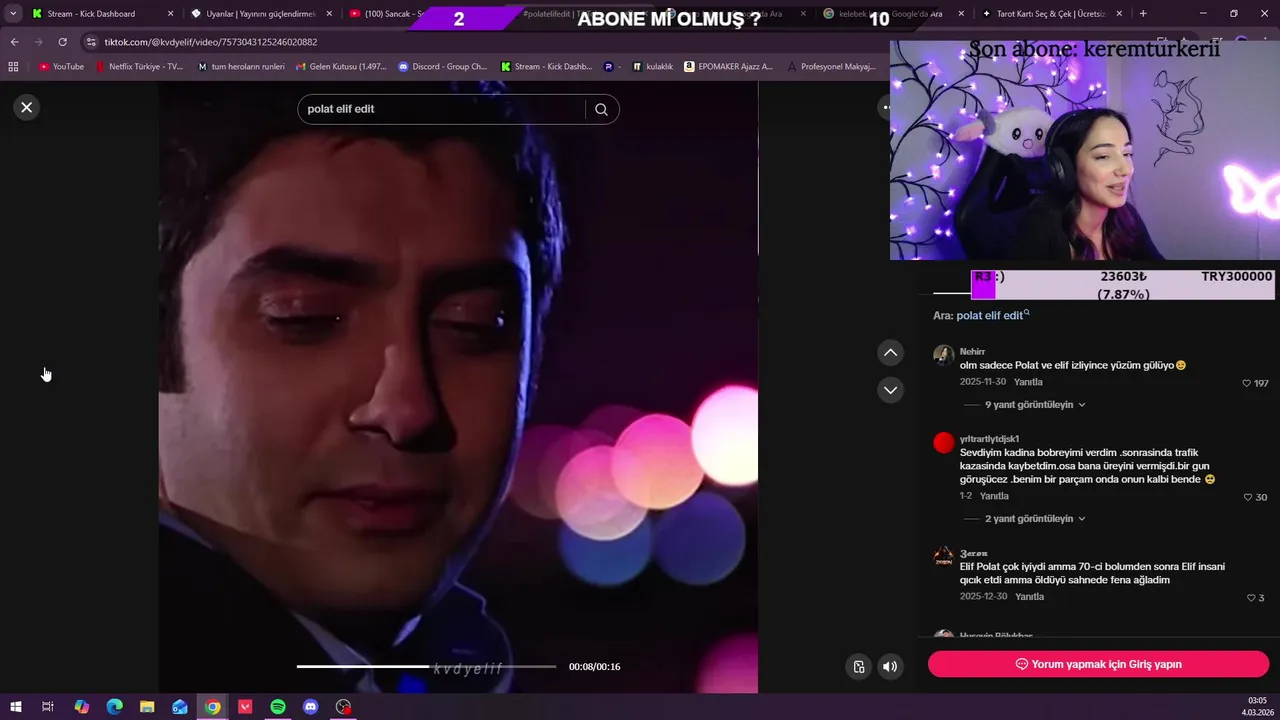The height and width of the screenshot is (720, 1280).
Task: Open the 'tum heroların runleri' bookmark
Action: point(241,67)
